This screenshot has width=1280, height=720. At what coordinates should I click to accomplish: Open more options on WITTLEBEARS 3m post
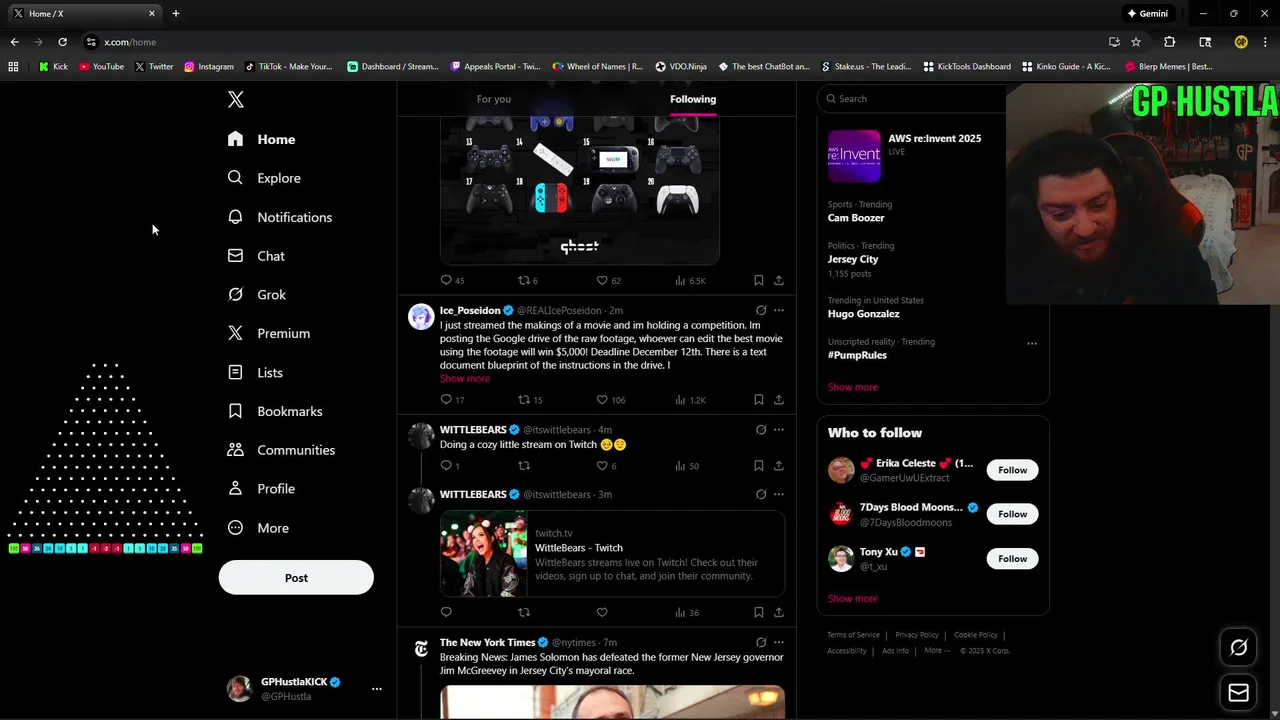pyautogui.click(x=779, y=494)
